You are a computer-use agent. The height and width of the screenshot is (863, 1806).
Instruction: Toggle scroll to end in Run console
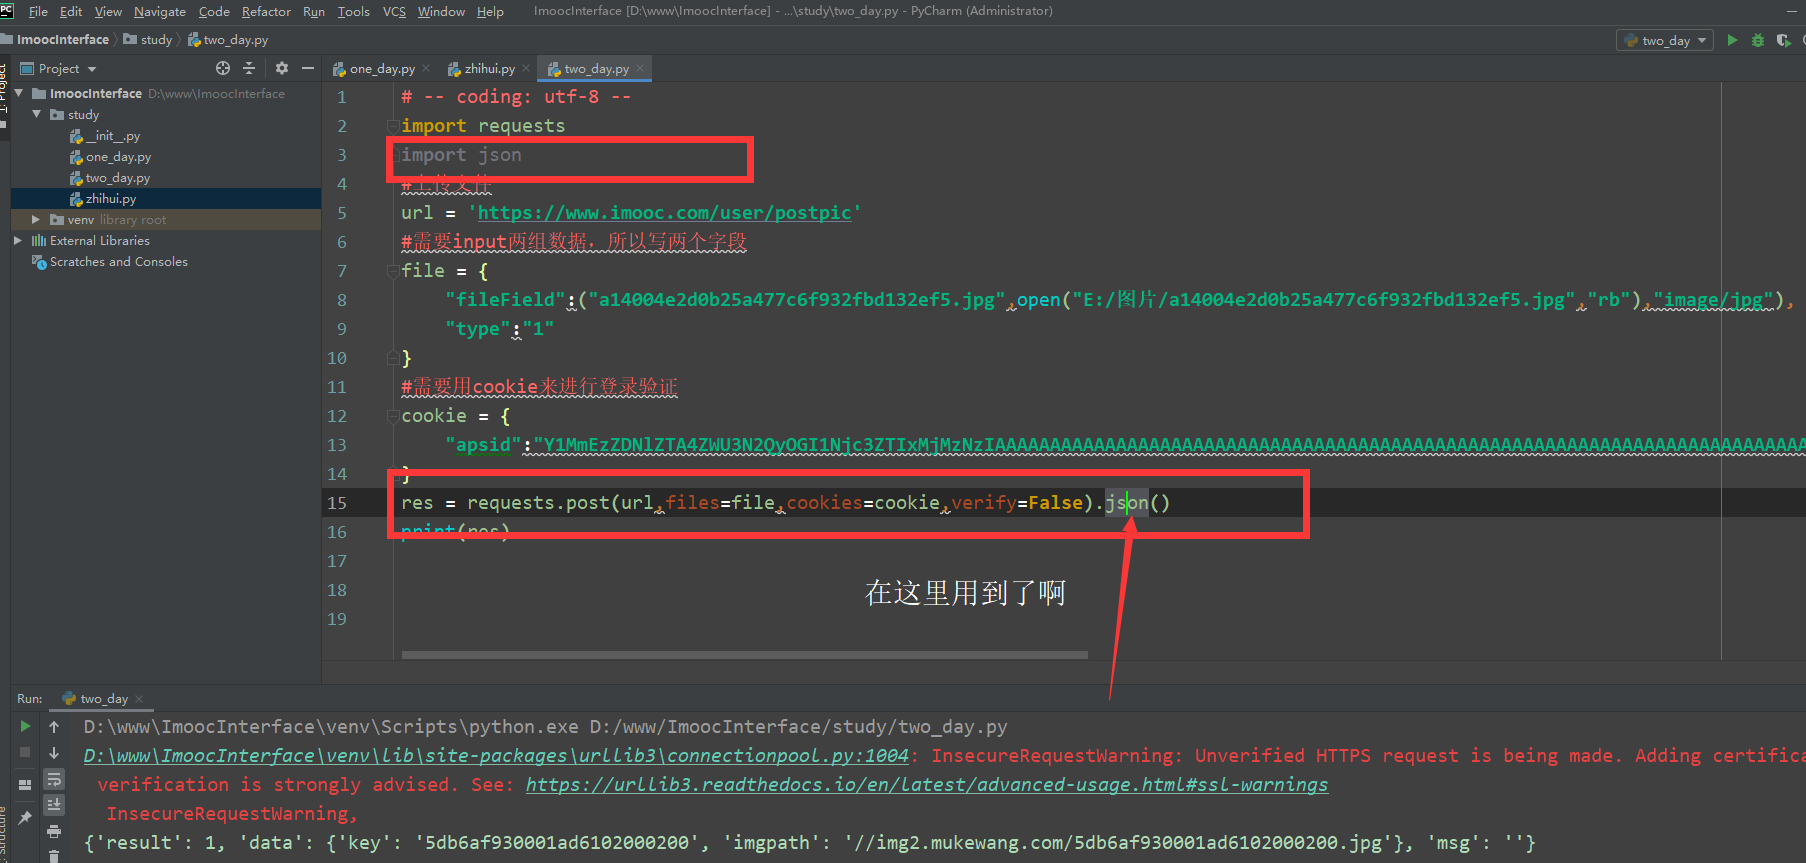[x=54, y=805]
